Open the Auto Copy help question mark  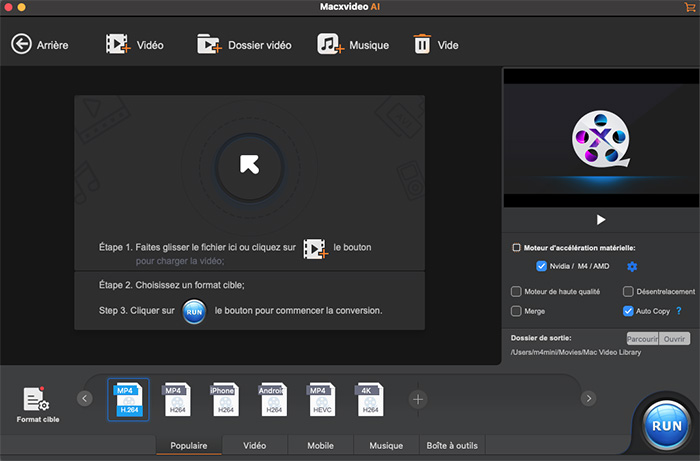679,311
